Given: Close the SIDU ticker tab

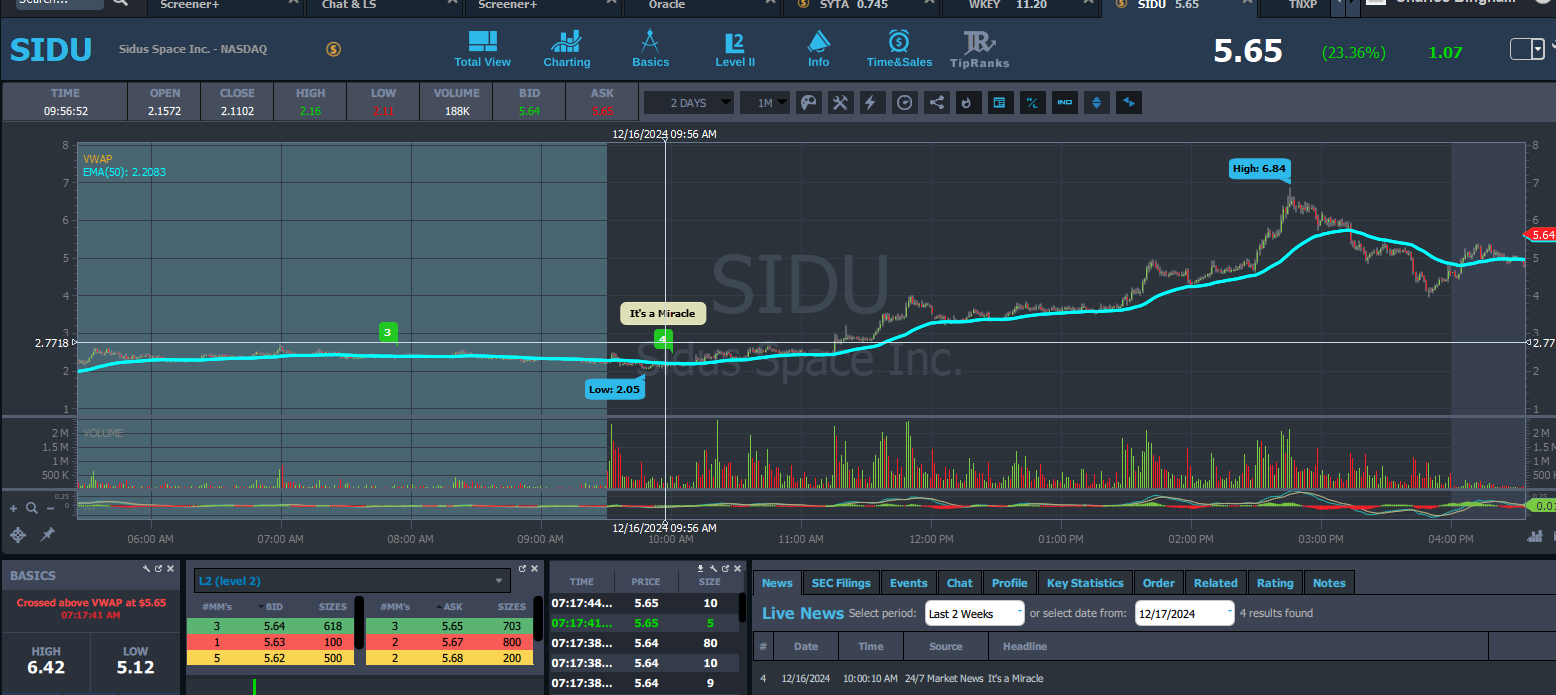Looking at the screenshot, I should pyautogui.click(x=1248, y=4).
